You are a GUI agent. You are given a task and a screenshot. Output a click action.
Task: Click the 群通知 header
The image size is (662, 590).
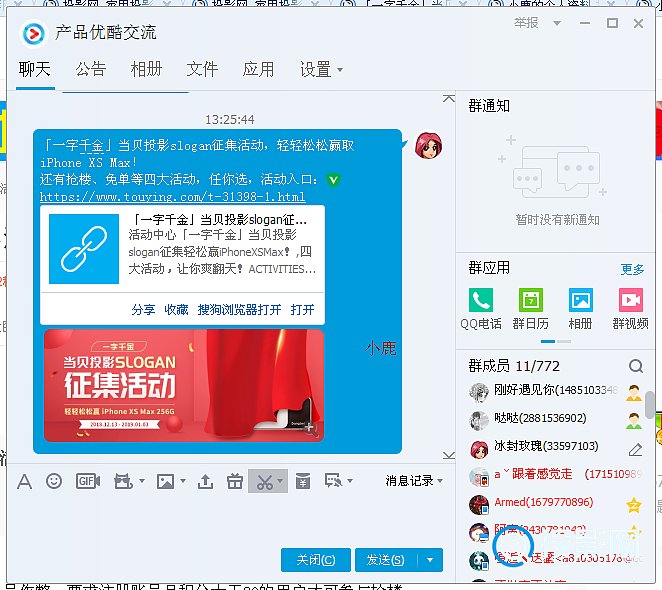[x=489, y=106]
